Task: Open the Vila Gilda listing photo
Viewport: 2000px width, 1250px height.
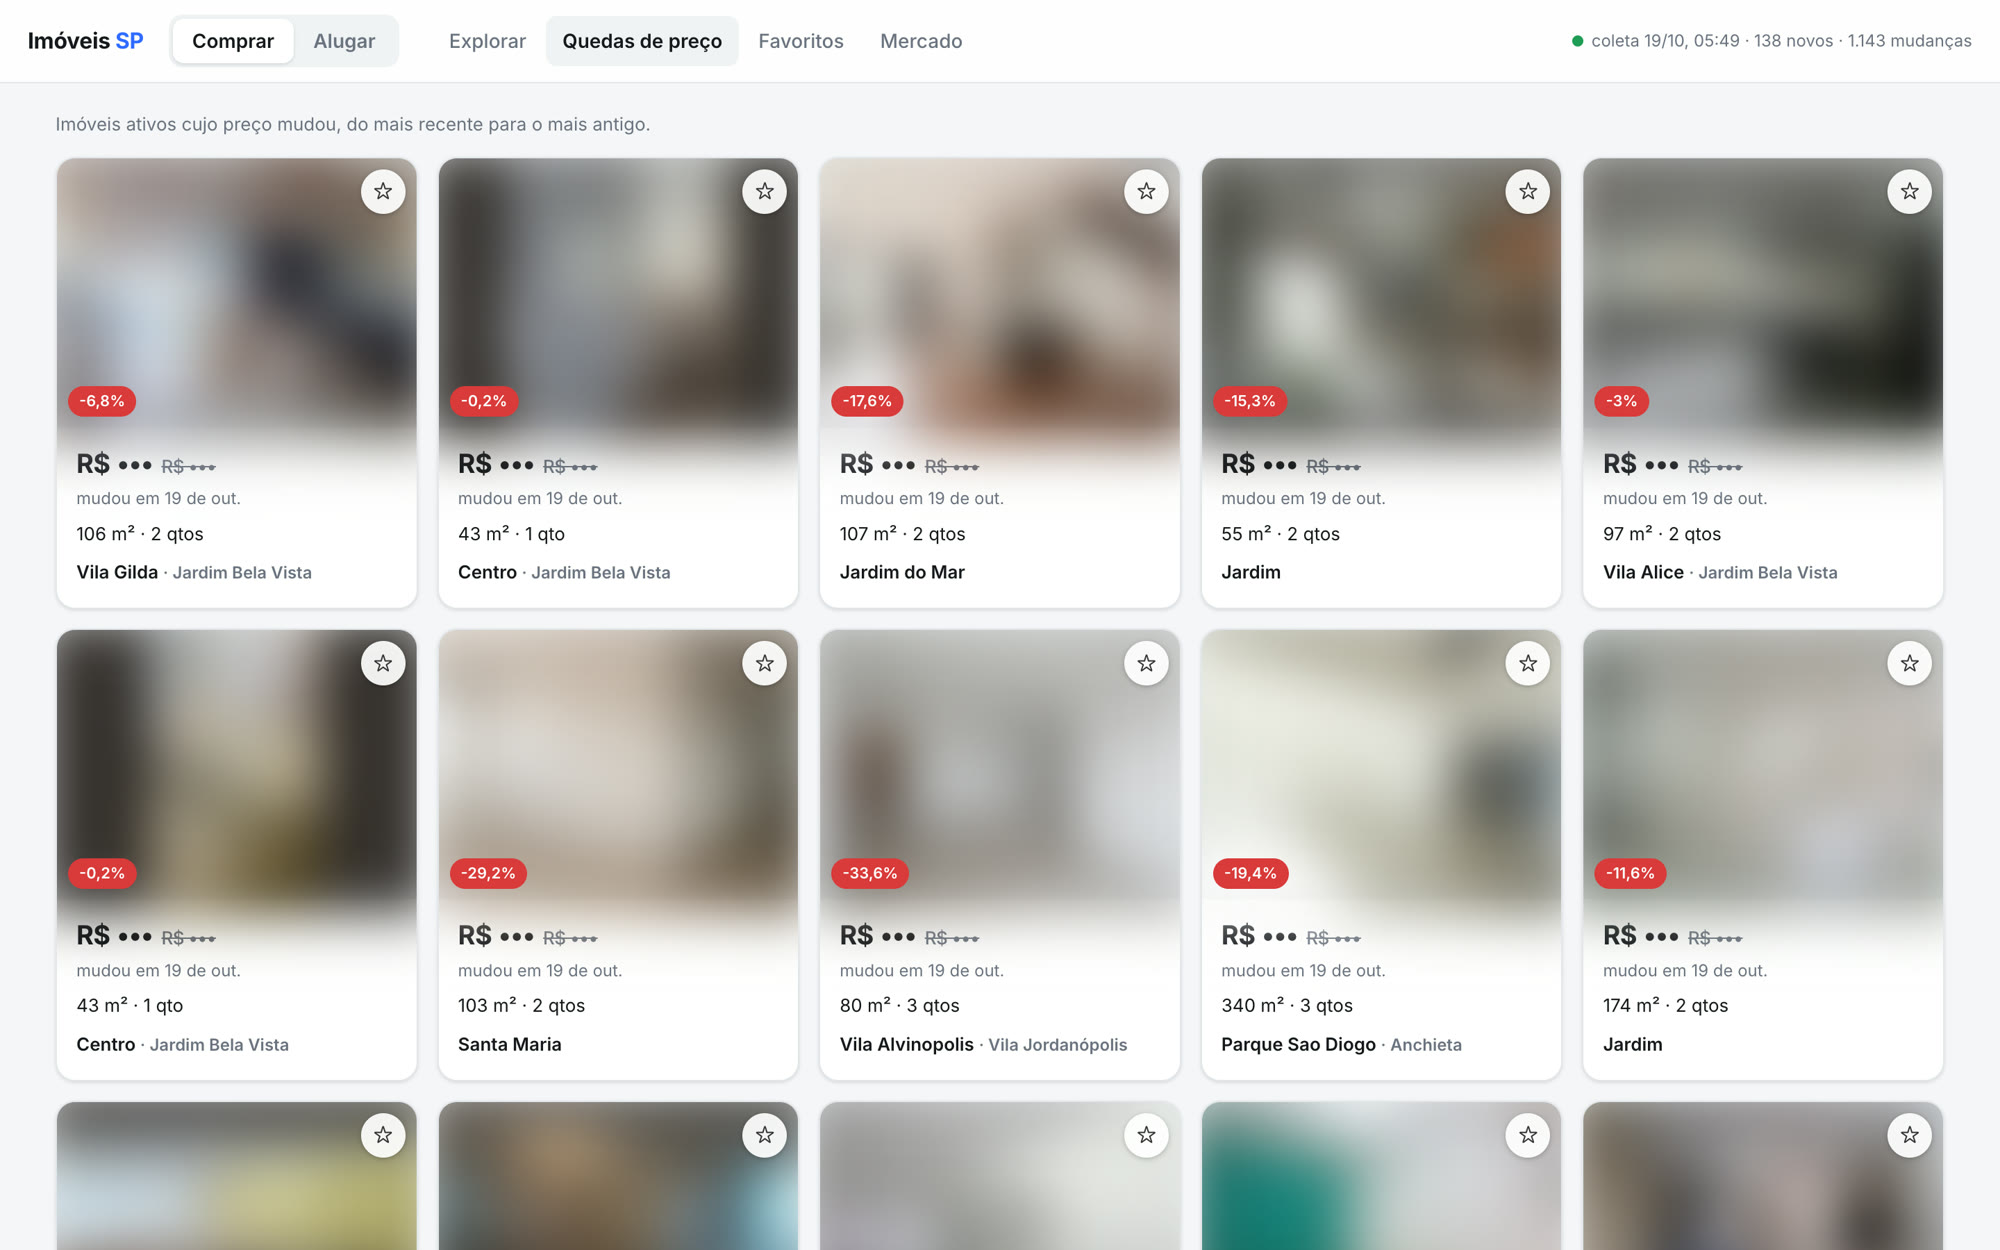Action: [x=237, y=295]
